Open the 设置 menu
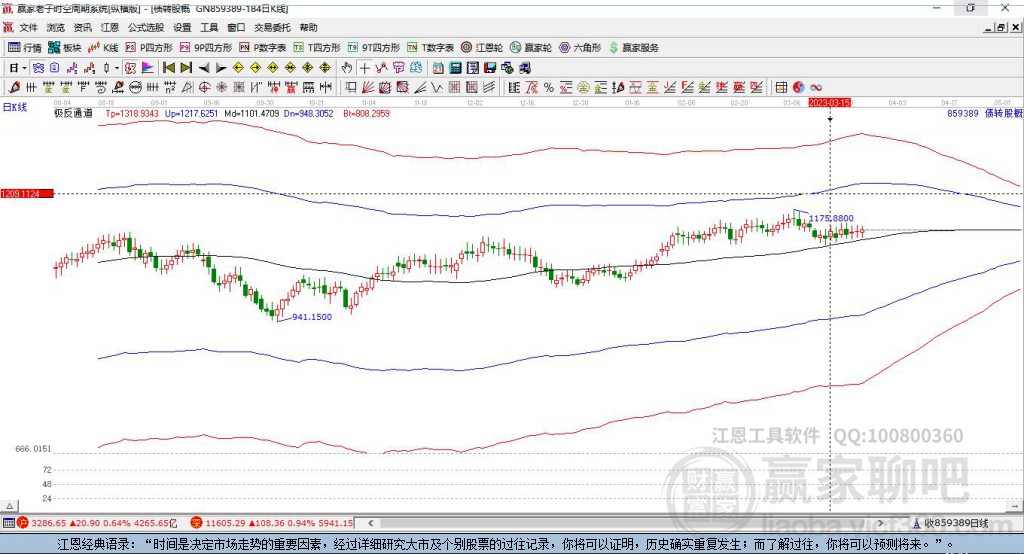 point(182,27)
